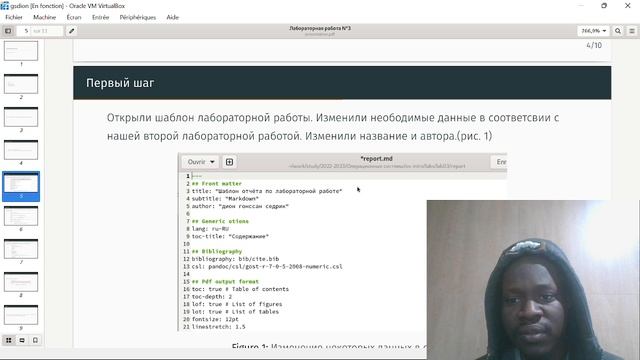Select page 9 thumbnail

21,315
